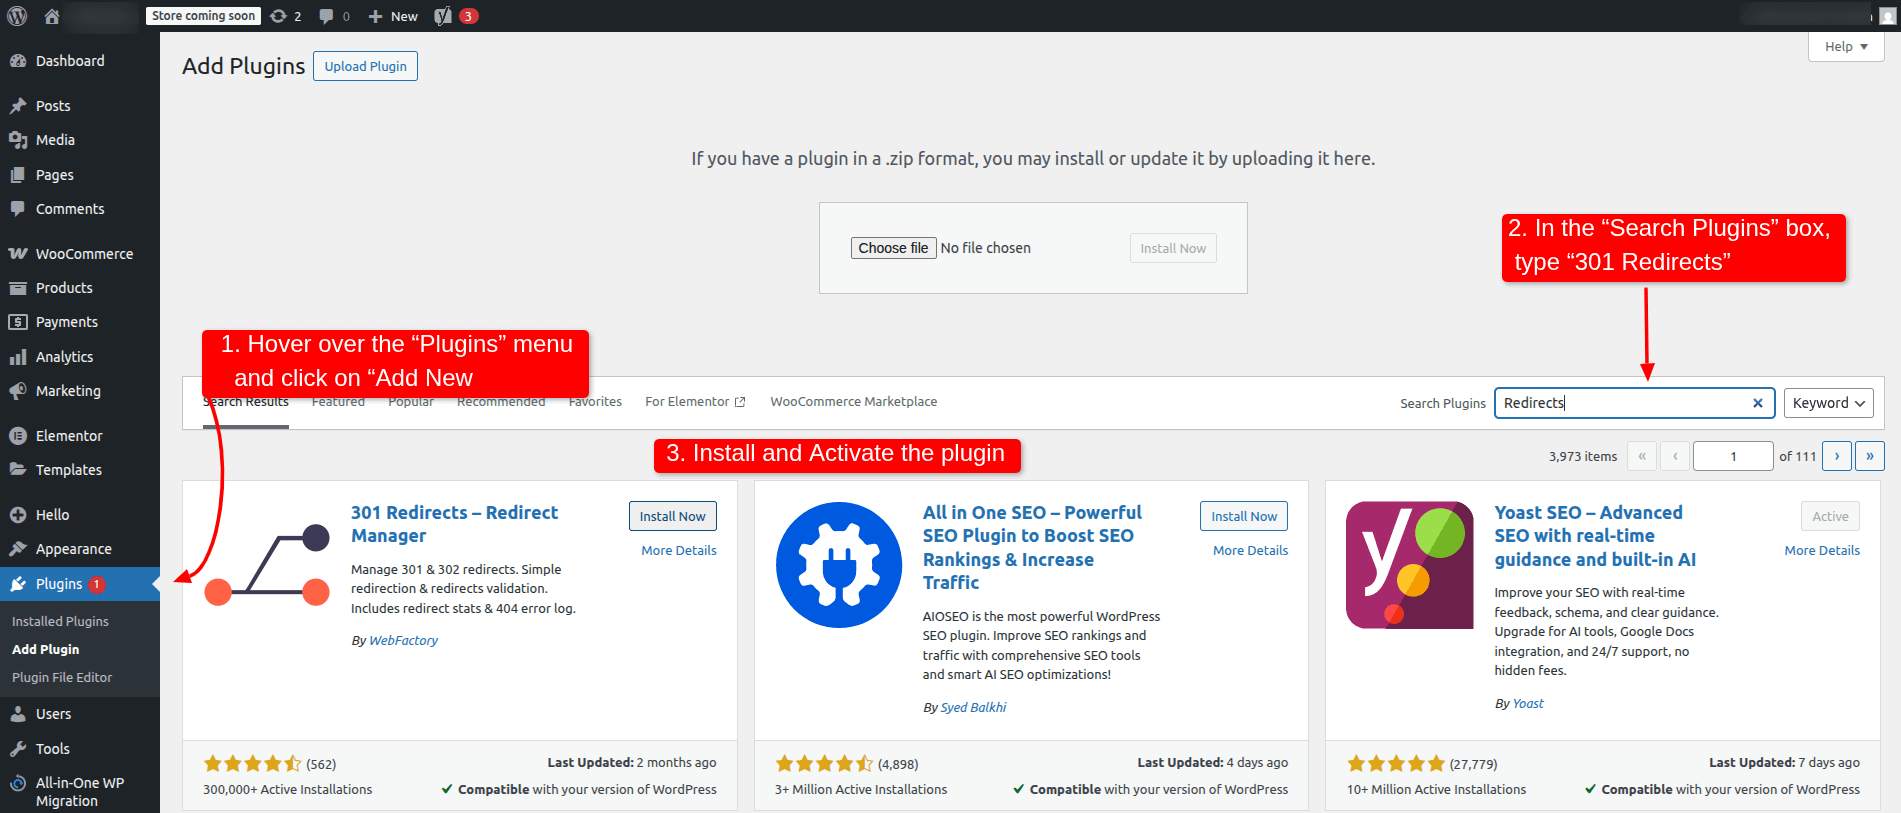Open the For Elementor external tab
This screenshot has width=1901, height=813.
pyautogui.click(x=695, y=402)
